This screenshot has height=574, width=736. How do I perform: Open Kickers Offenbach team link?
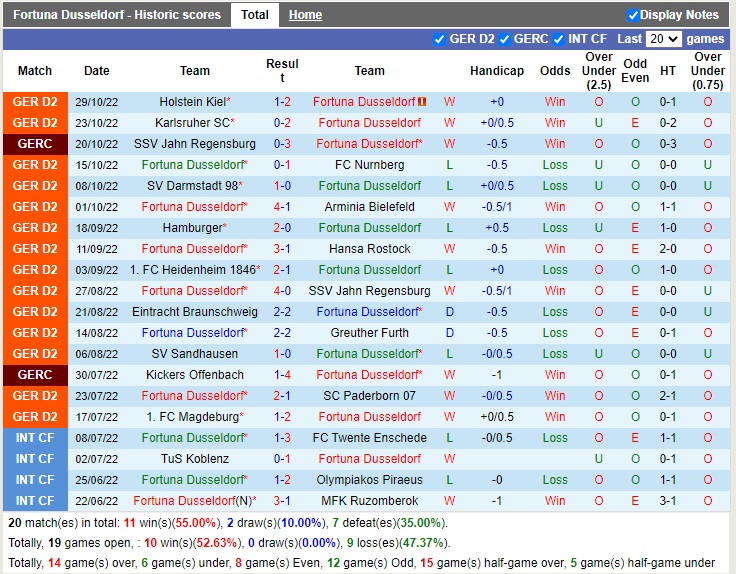tap(194, 375)
